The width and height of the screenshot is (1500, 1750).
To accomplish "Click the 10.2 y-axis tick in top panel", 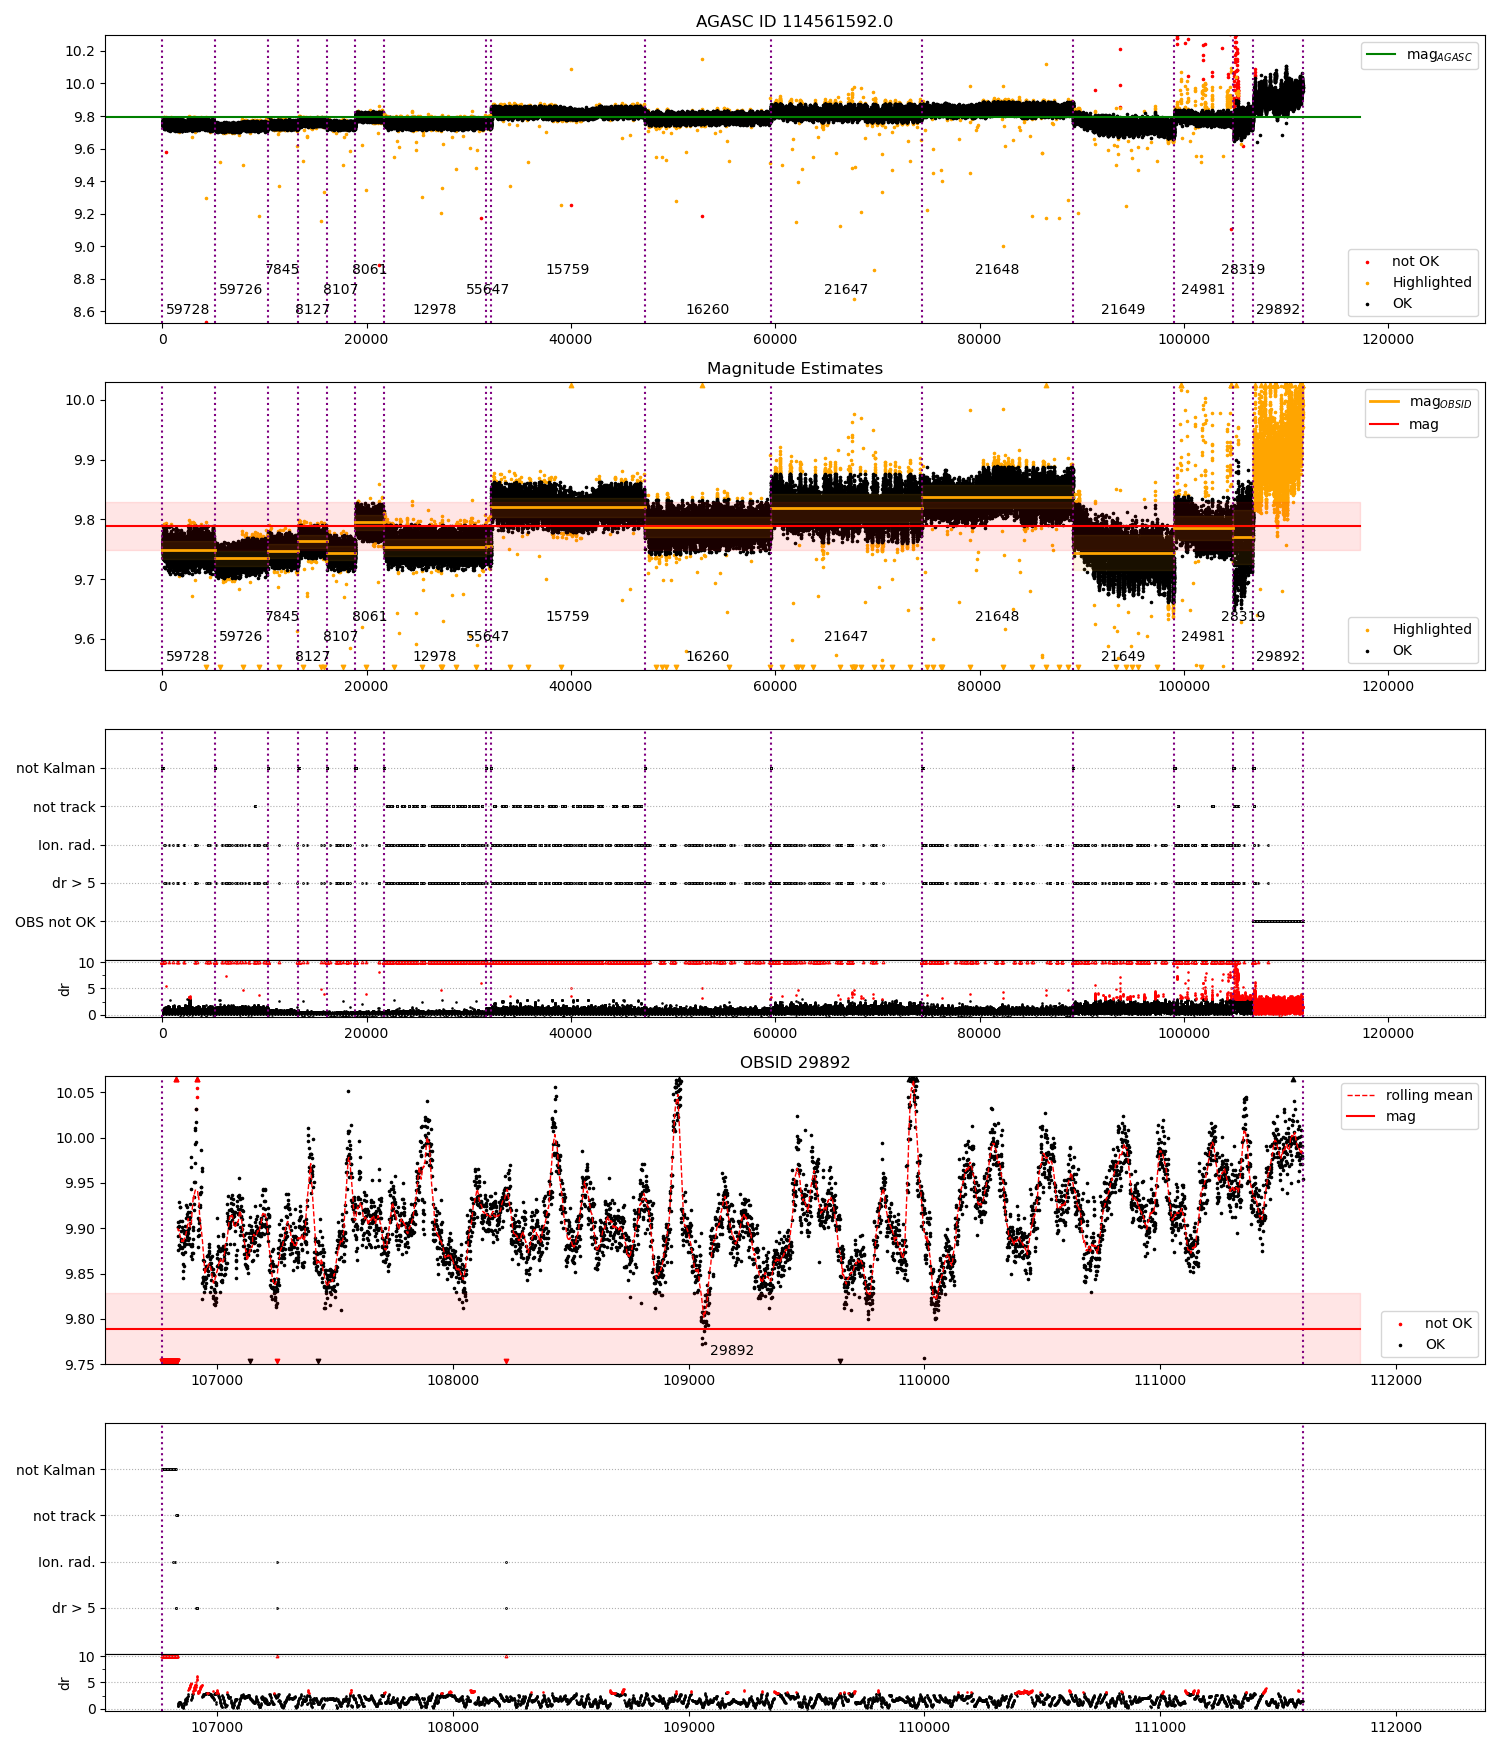I will pyautogui.click(x=80, y=52).
